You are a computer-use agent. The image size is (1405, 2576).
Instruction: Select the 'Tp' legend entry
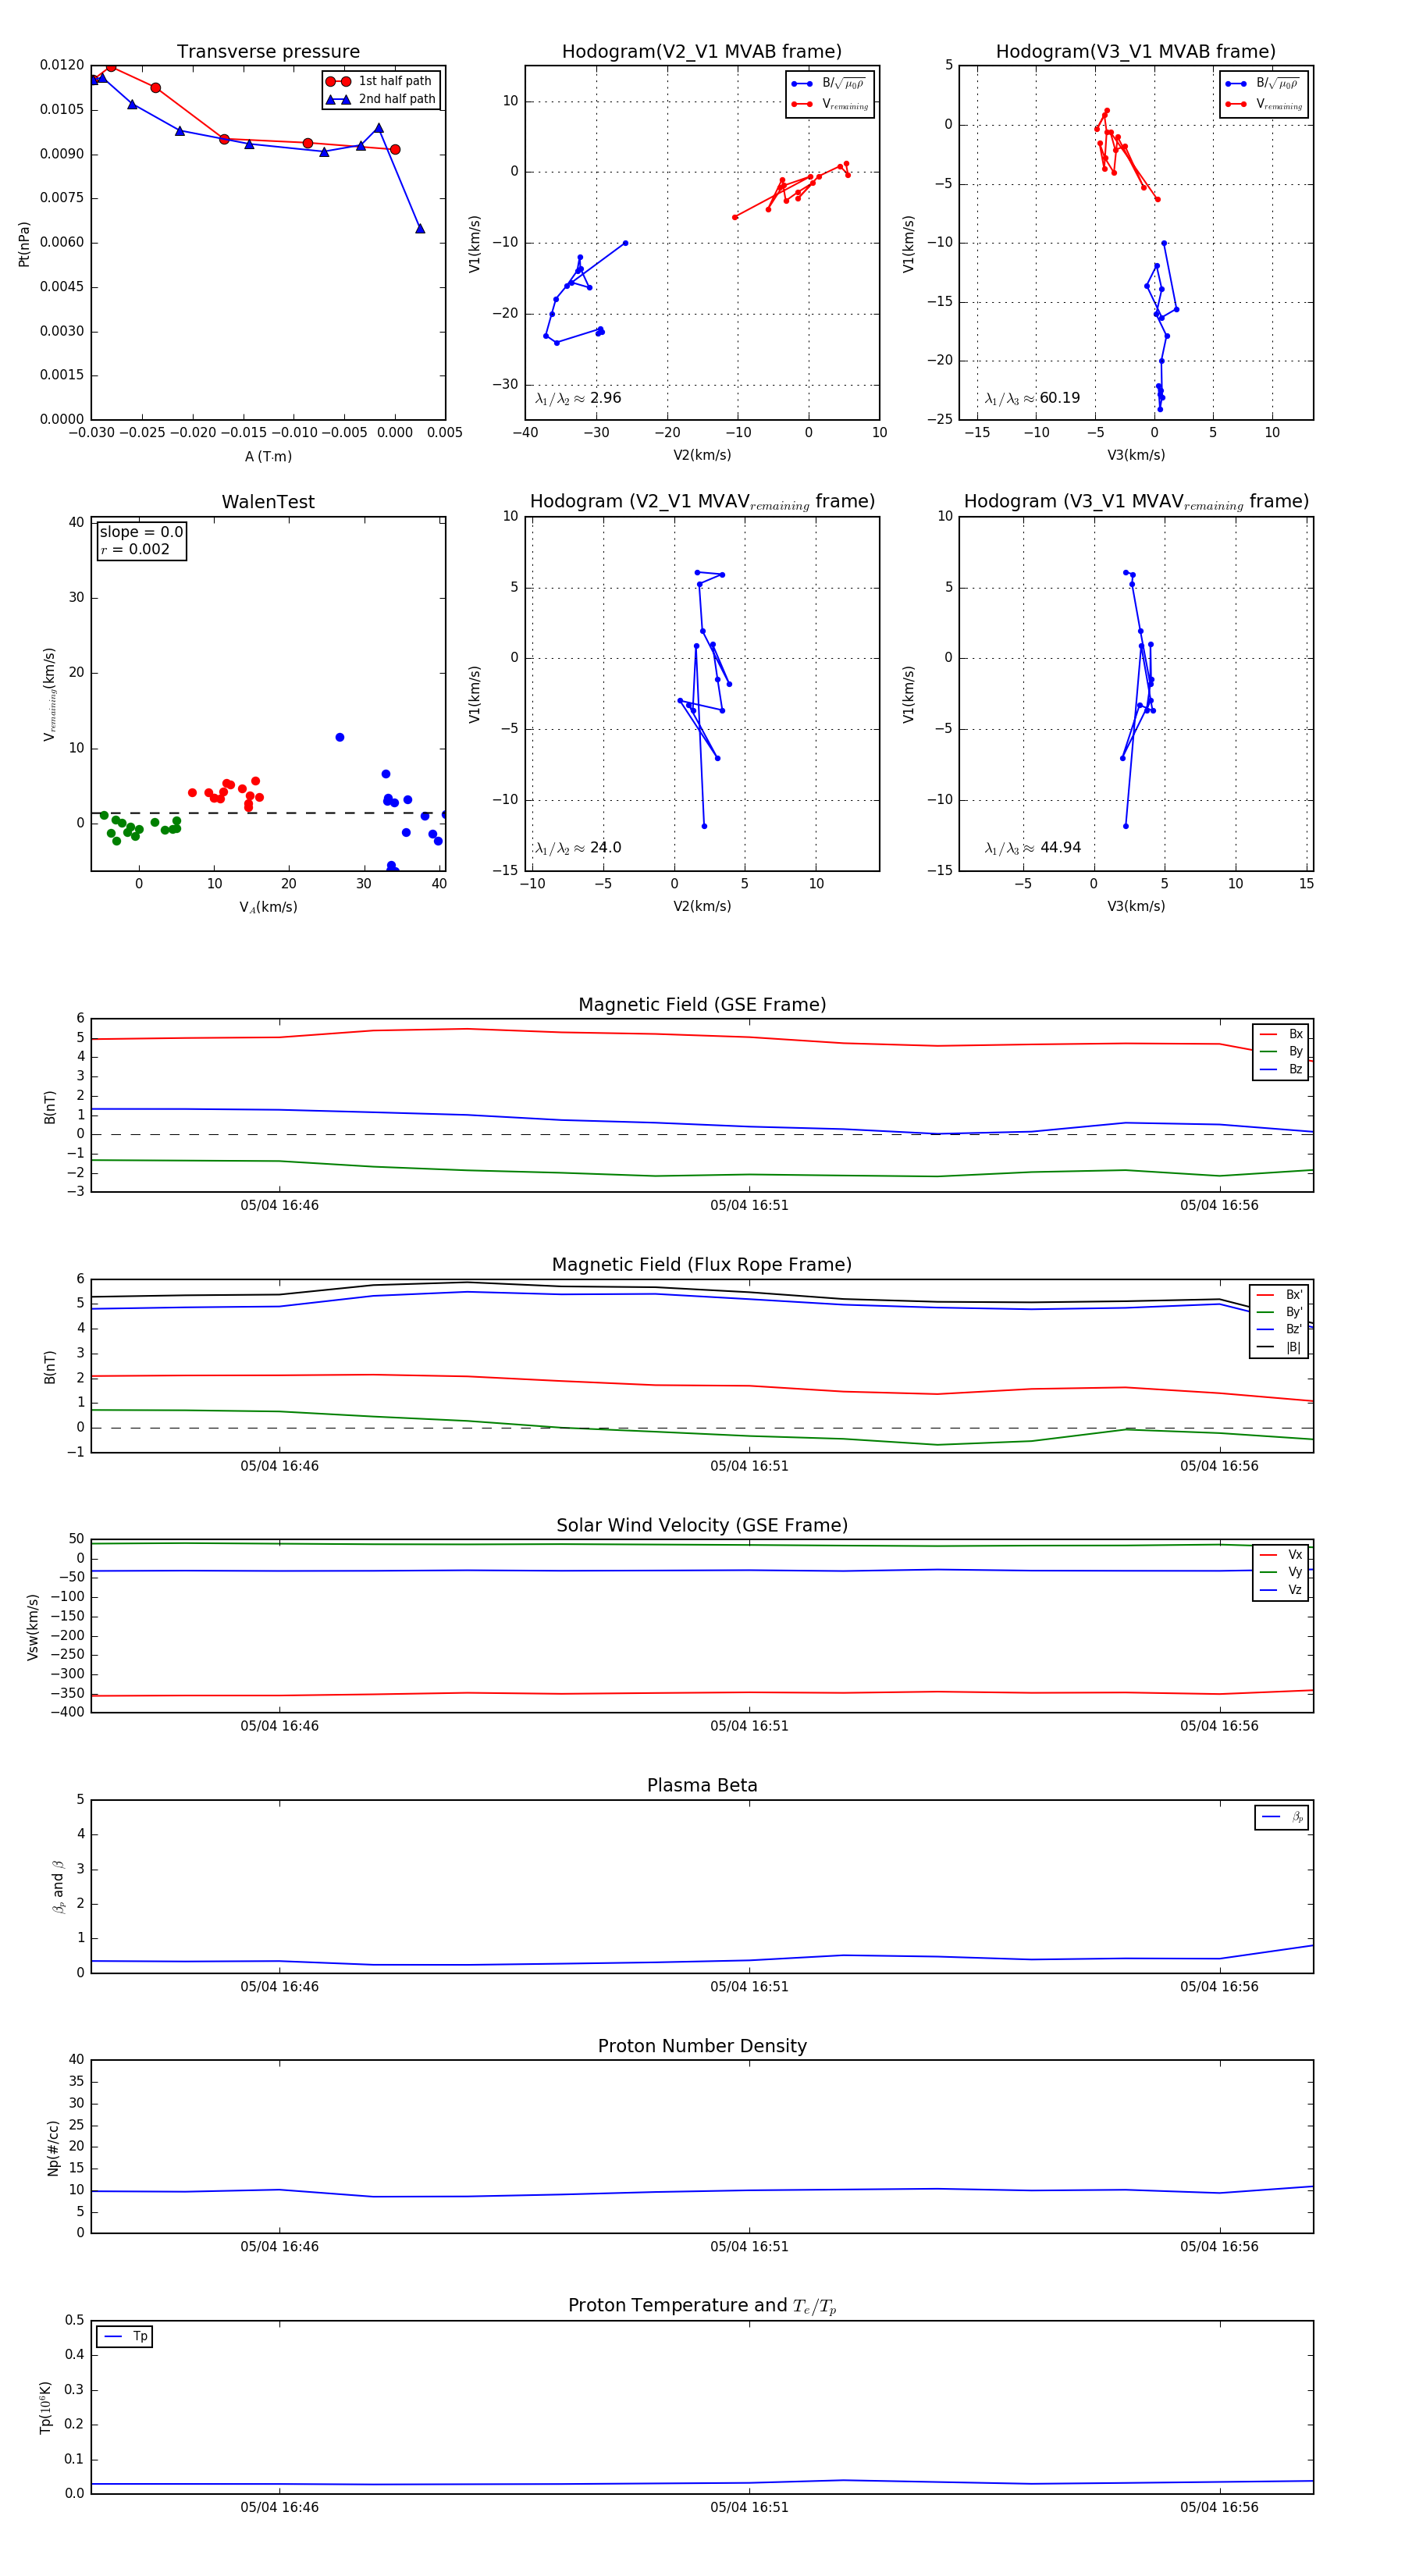tap(125, 2337)
